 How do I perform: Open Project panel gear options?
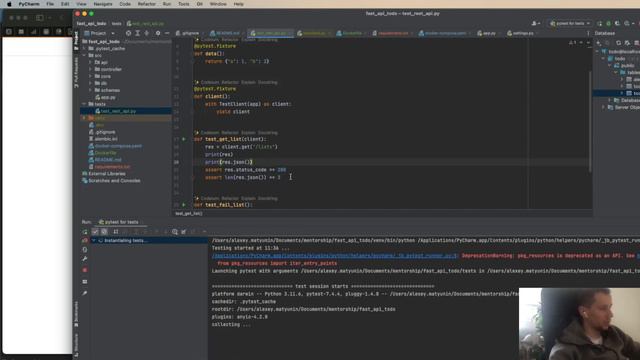pyautogui.click(x=158, y=33)
